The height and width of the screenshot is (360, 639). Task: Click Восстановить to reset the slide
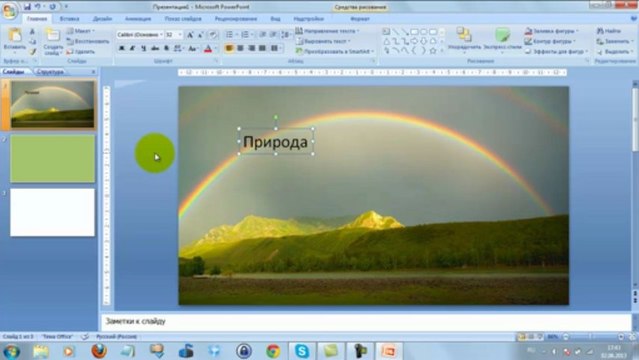click(x=88, y=41)
